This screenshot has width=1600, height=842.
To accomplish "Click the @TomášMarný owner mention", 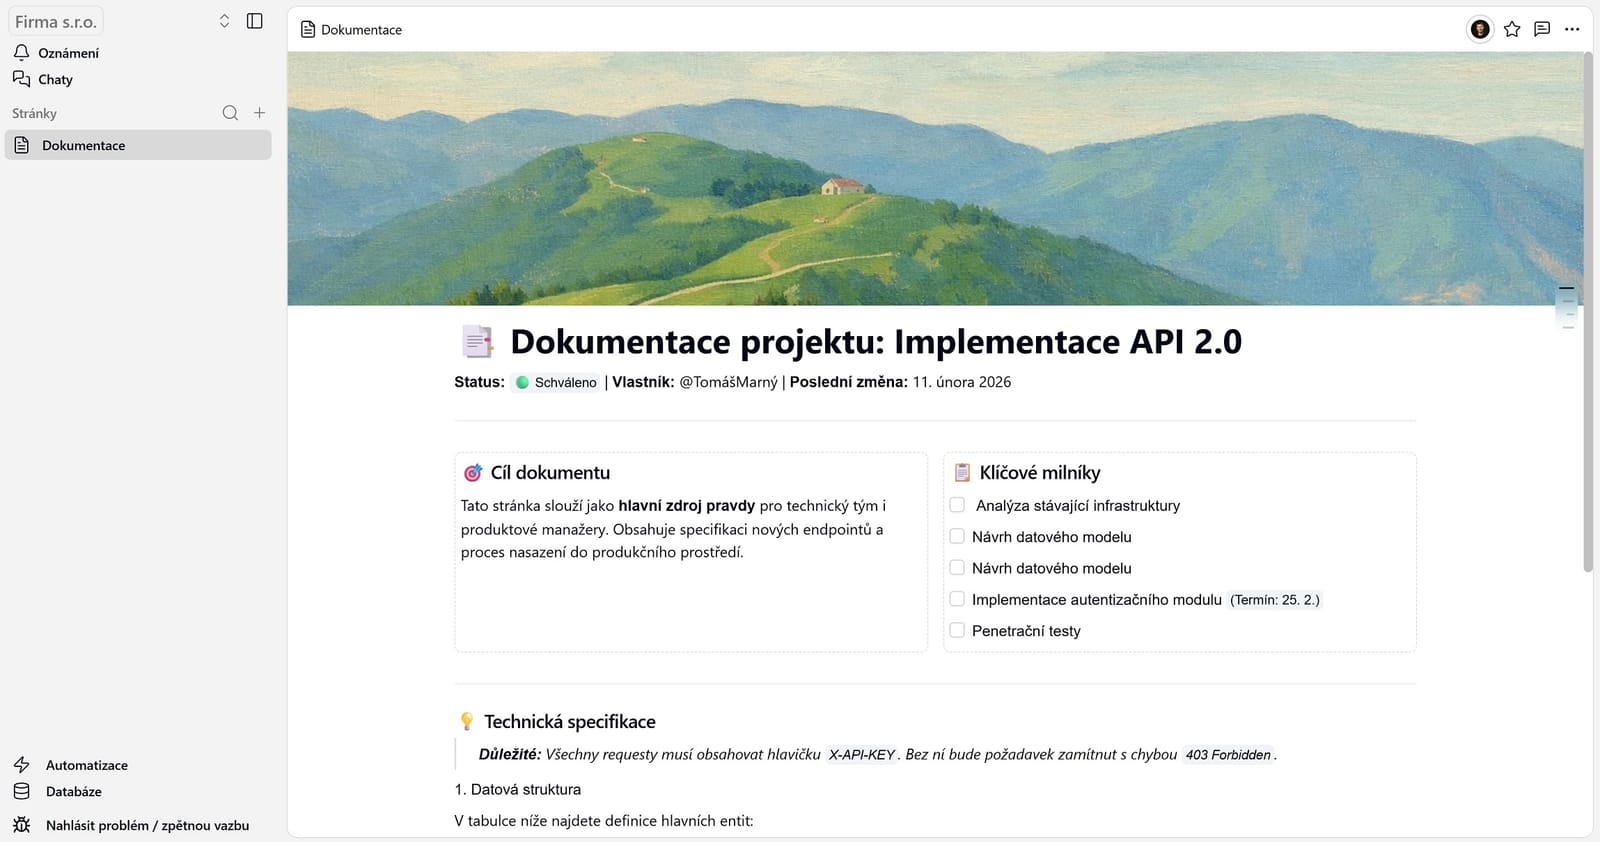I will (728, 382).
